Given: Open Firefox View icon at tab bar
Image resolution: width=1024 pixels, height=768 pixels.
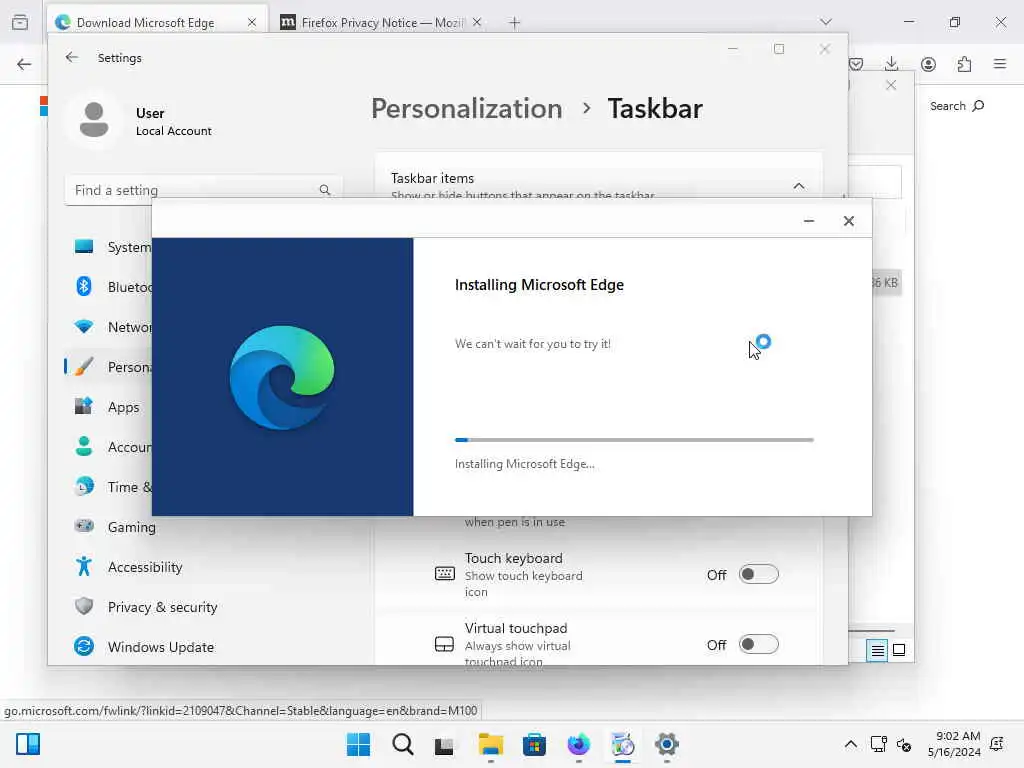Looking at the screenshot, I should coord(20,22).
